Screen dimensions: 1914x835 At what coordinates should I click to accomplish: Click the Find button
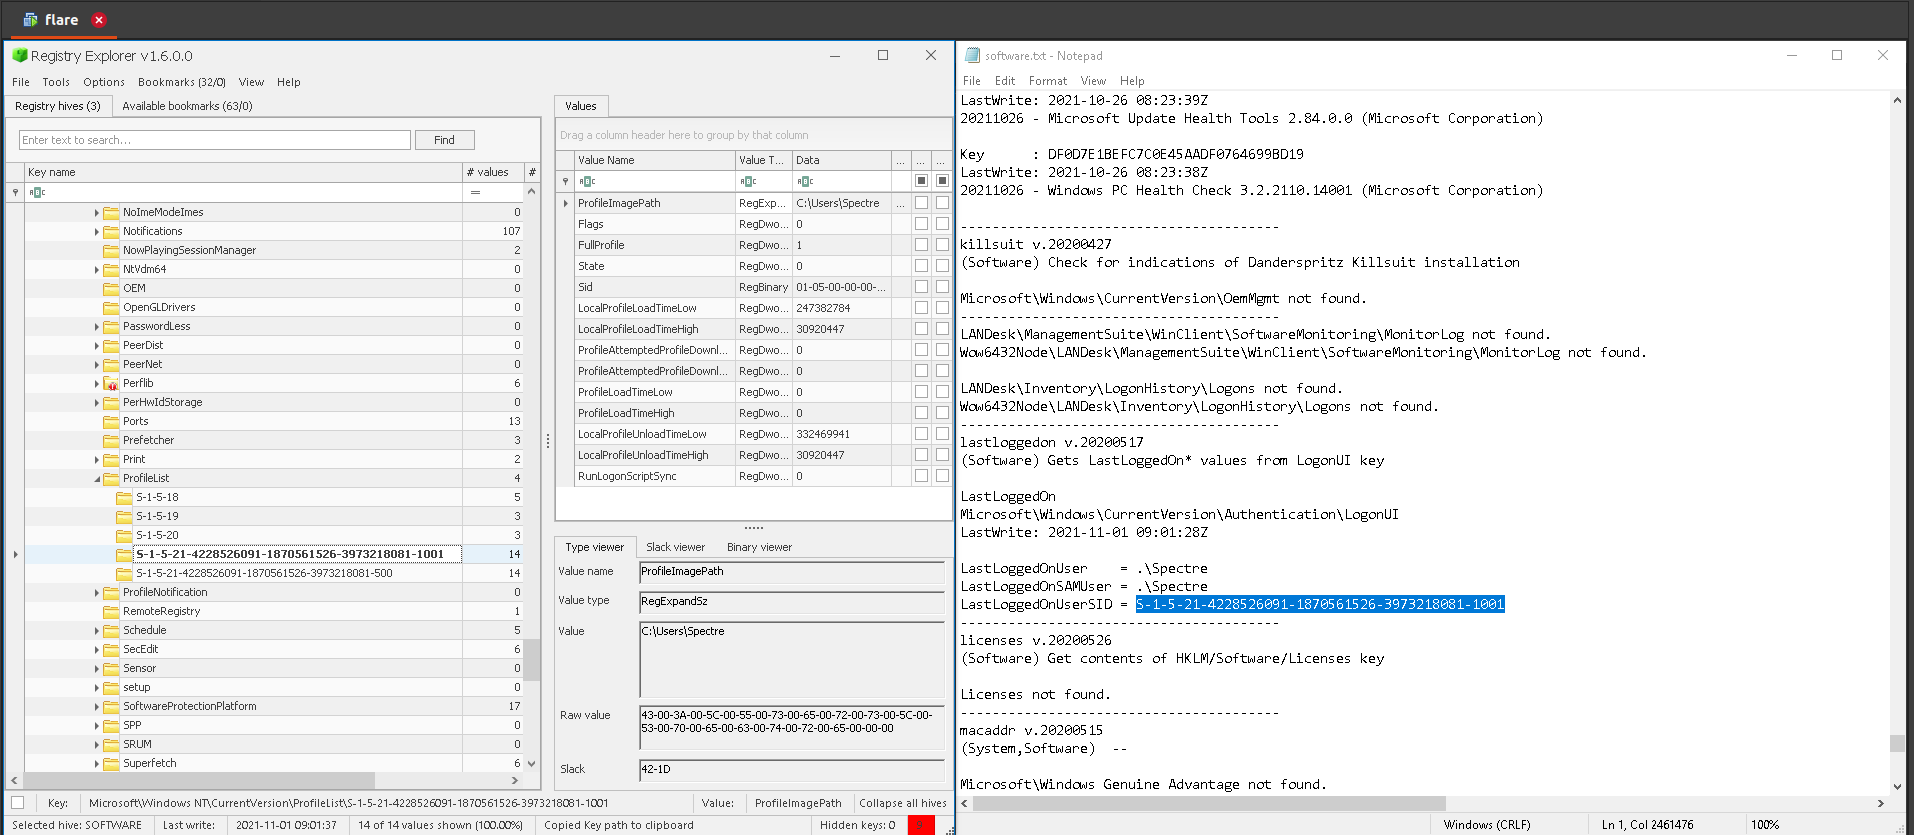[x=444, y=140]
